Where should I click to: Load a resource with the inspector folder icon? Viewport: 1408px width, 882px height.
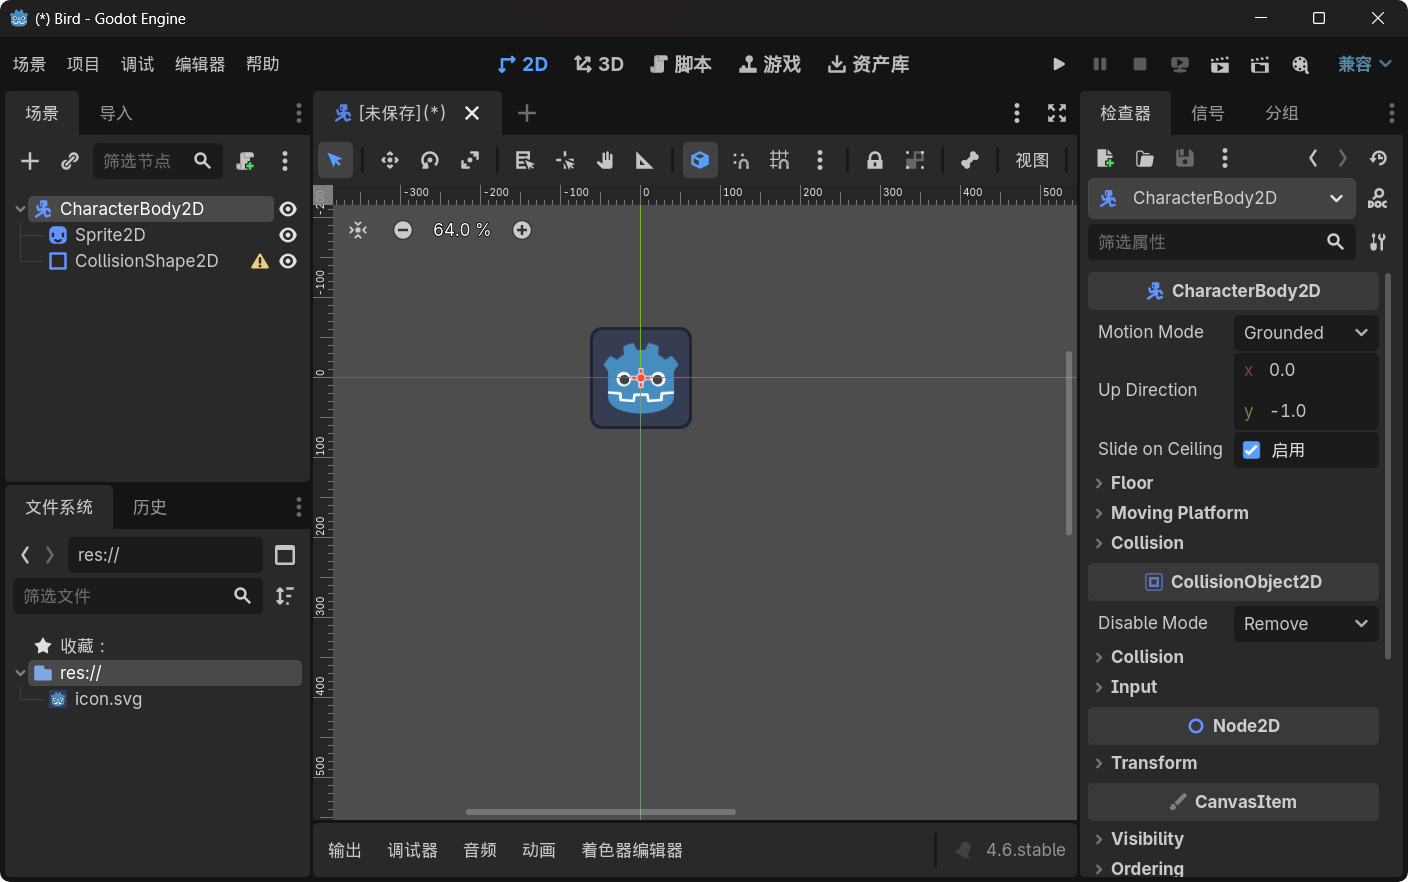pos(1145,158)
